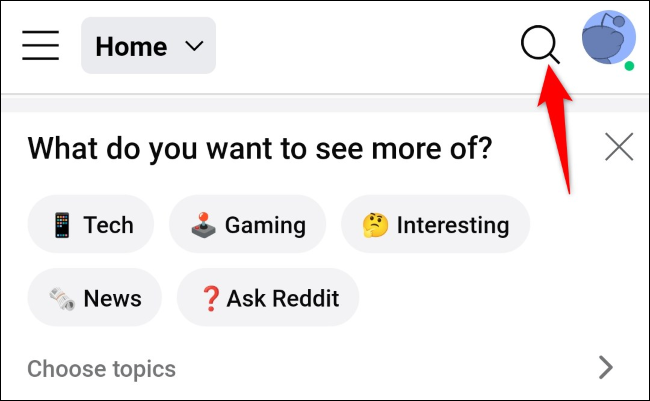650x401 pixels.
Task: Dismiss the topics prompt with X
Action: [x=619, y=147]
